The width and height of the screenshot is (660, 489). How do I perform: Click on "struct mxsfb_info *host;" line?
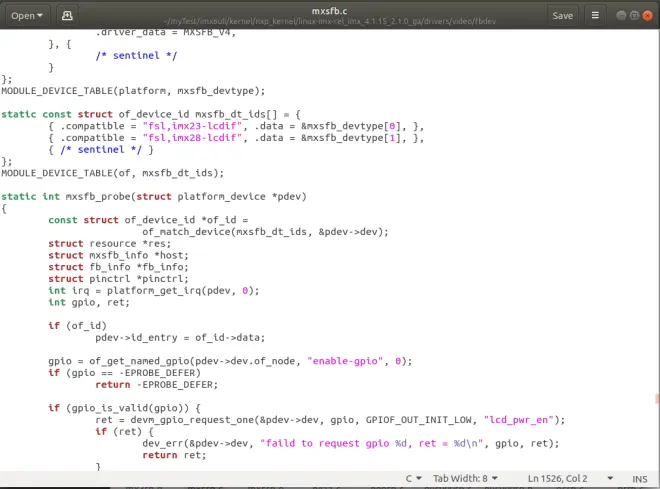pos(118,255)
